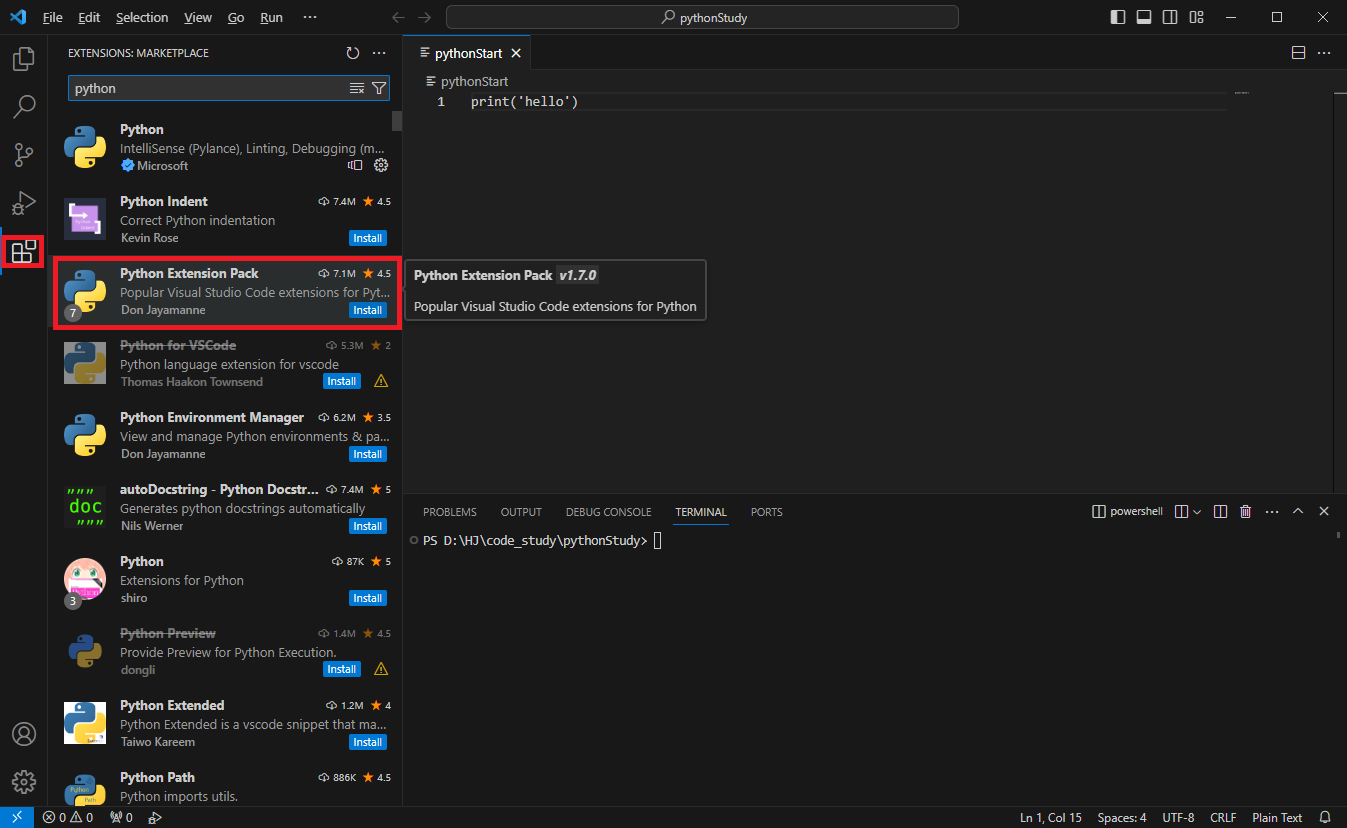Open the Edit menu
This screenshot has width=1347, height=828.
(x=89, y=18)
